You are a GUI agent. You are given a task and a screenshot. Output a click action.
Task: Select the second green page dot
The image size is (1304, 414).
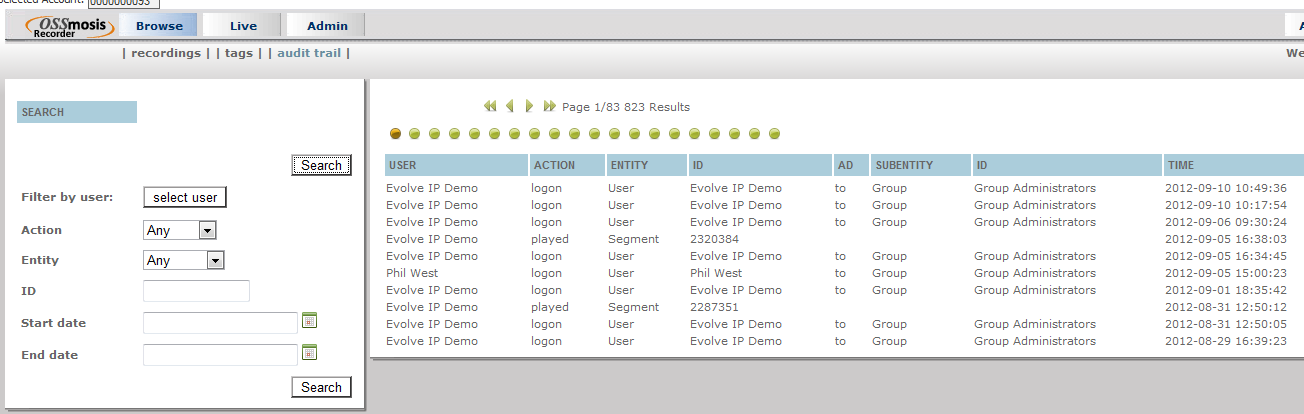click(x=415, y=133)
